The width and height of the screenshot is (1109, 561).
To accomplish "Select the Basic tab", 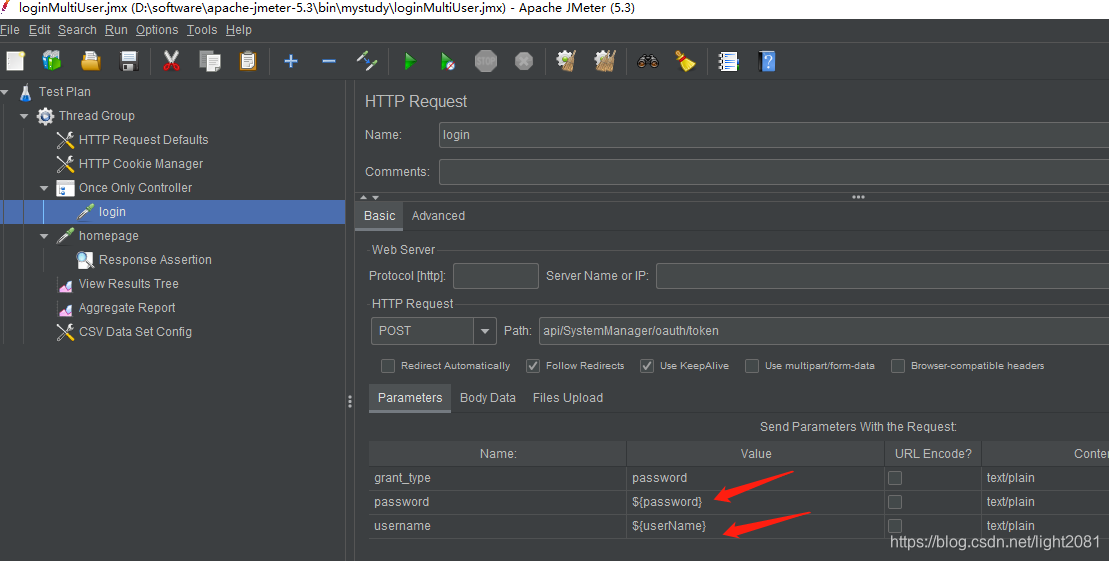I will coord(380,216).
